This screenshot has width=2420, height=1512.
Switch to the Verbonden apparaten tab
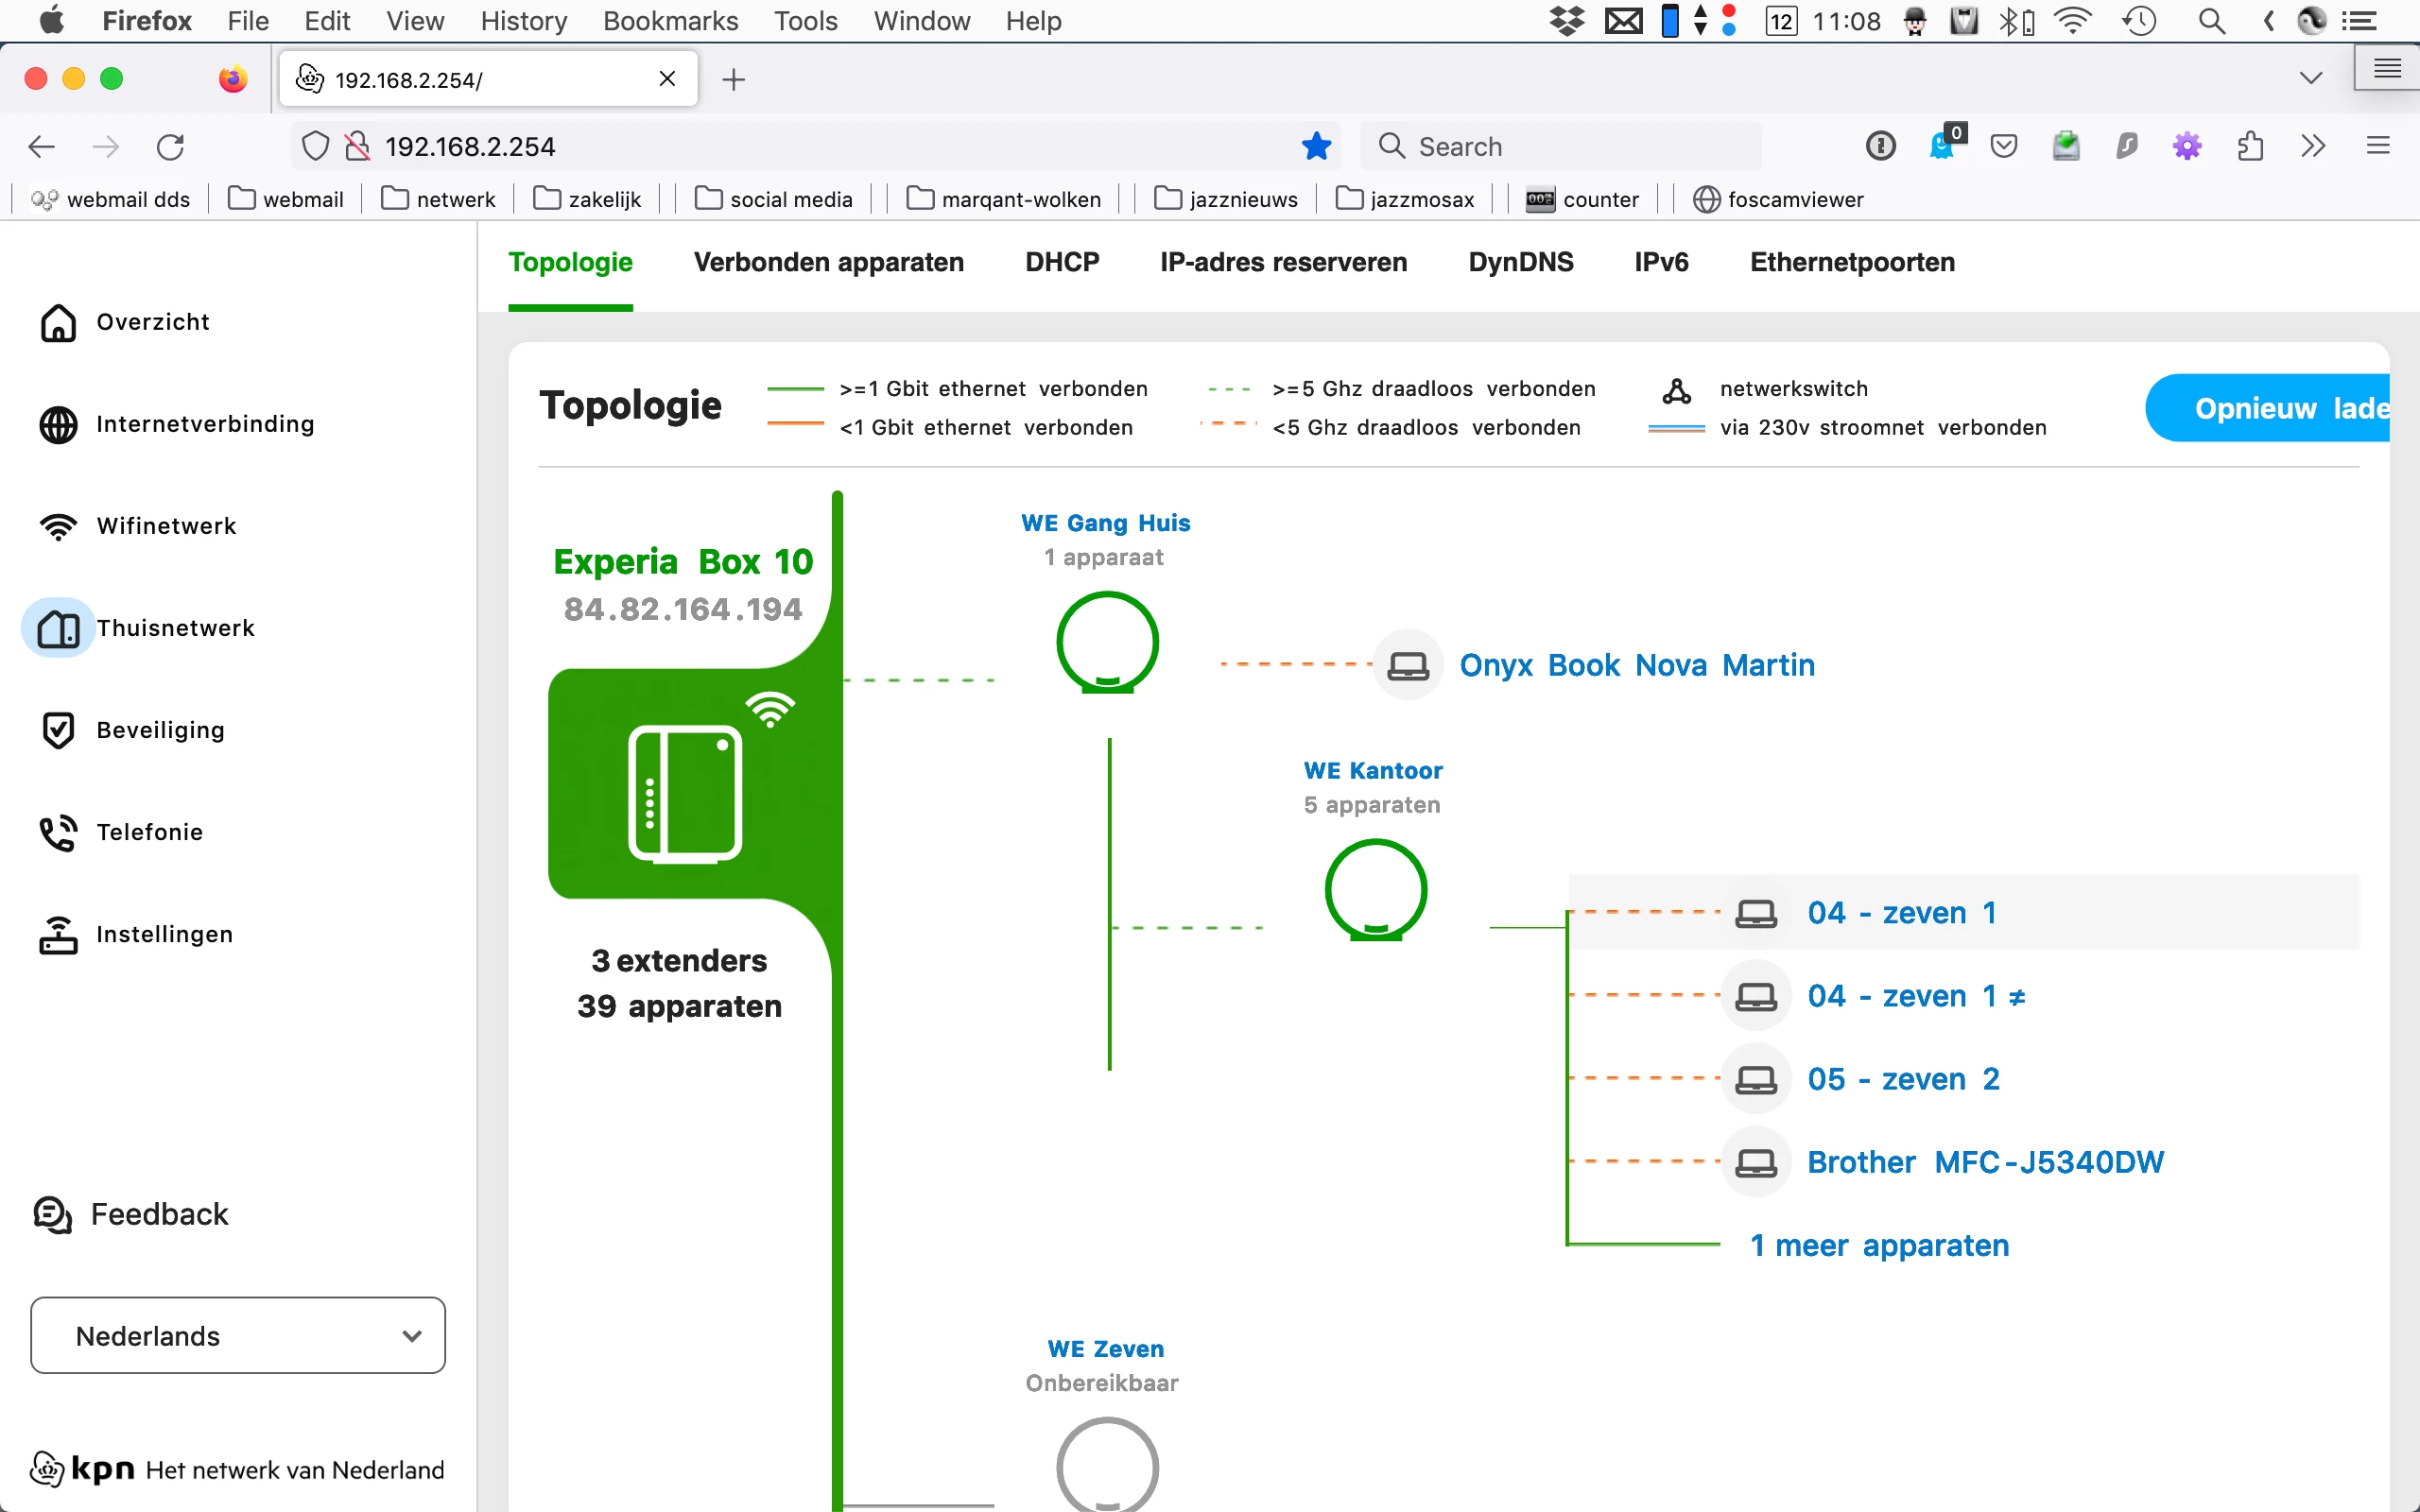coord(828,262)
